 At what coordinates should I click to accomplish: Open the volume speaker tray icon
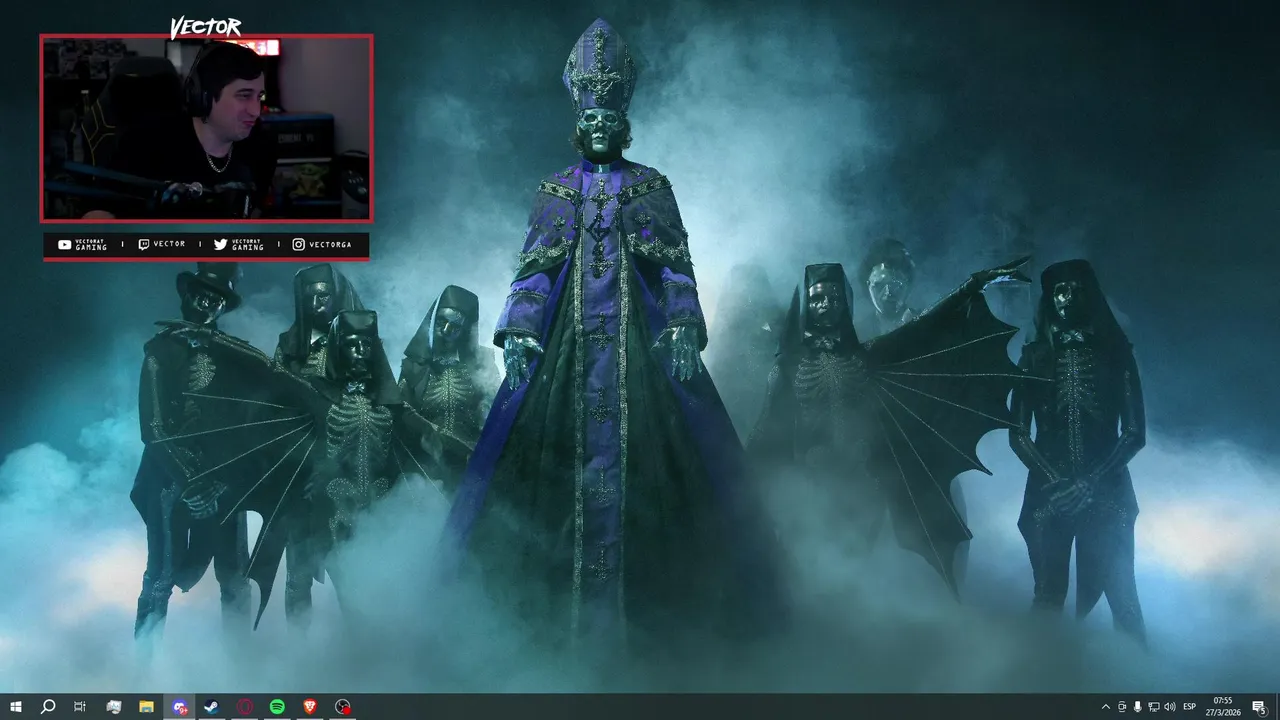(1170, 707)
